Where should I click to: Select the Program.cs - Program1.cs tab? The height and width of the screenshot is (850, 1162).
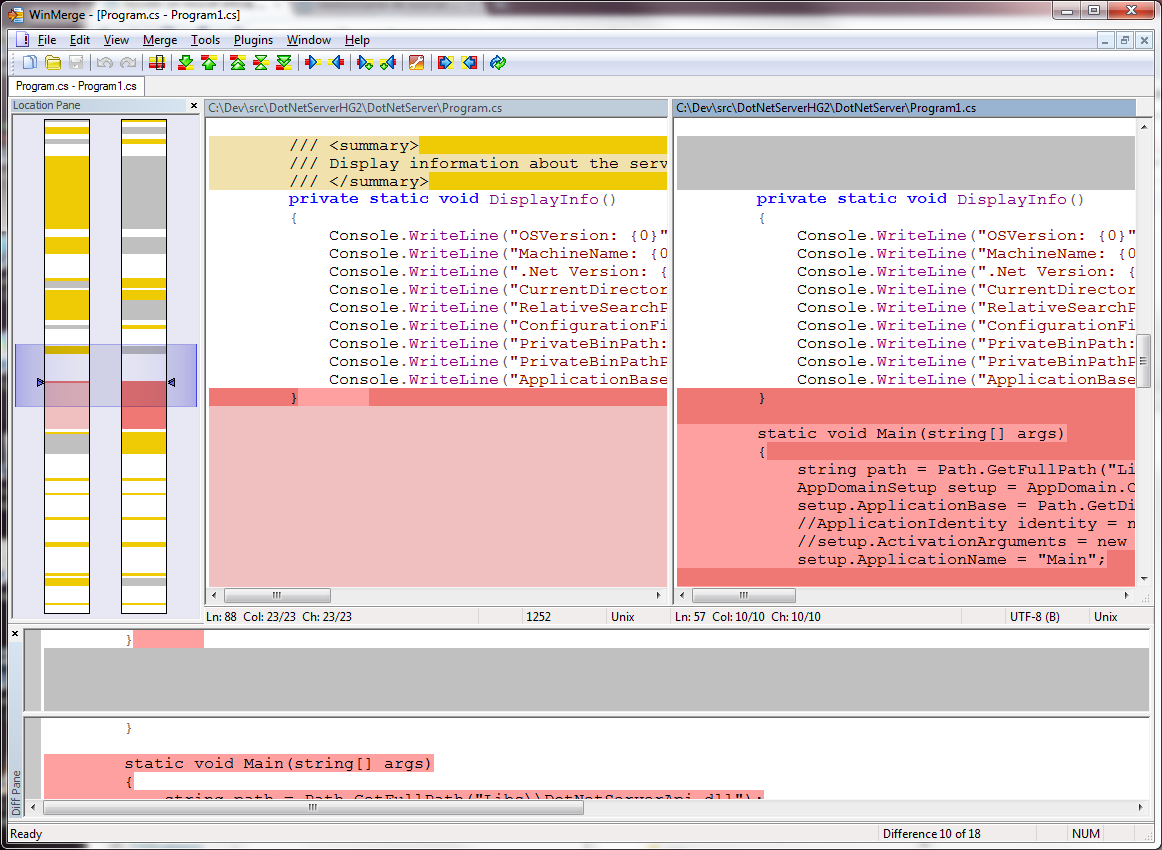76,86
